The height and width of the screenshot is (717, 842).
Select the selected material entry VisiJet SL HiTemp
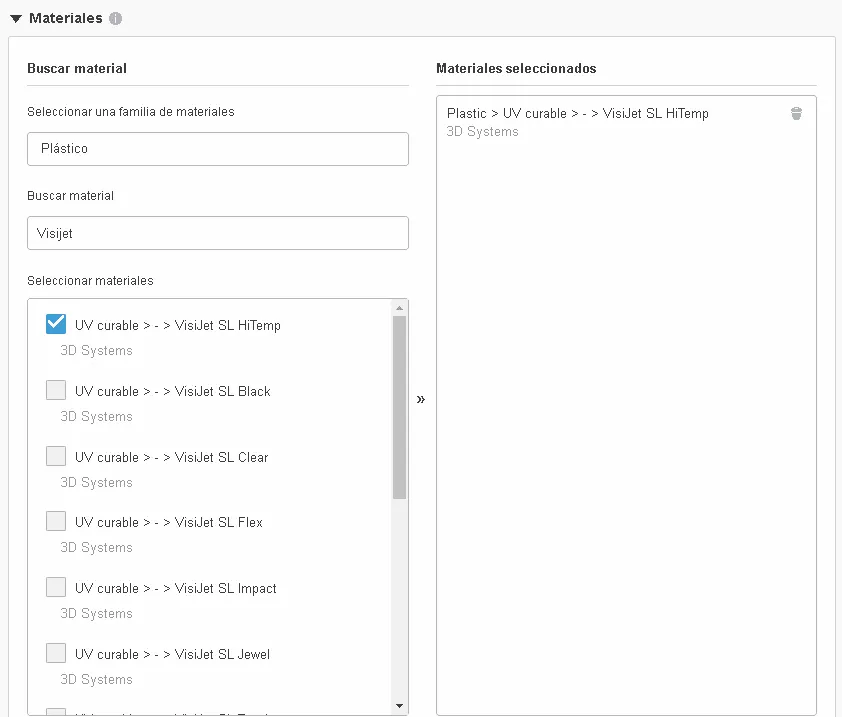pyautogui.click(x=577, y=114)
